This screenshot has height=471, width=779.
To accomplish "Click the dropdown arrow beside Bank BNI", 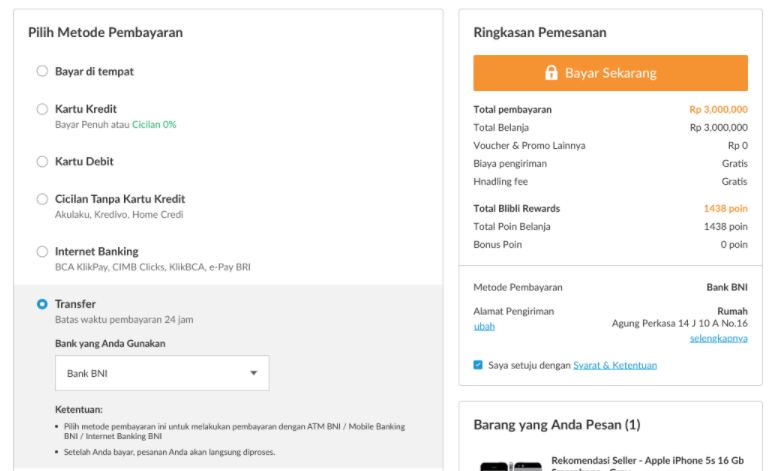I will point(253,373).
